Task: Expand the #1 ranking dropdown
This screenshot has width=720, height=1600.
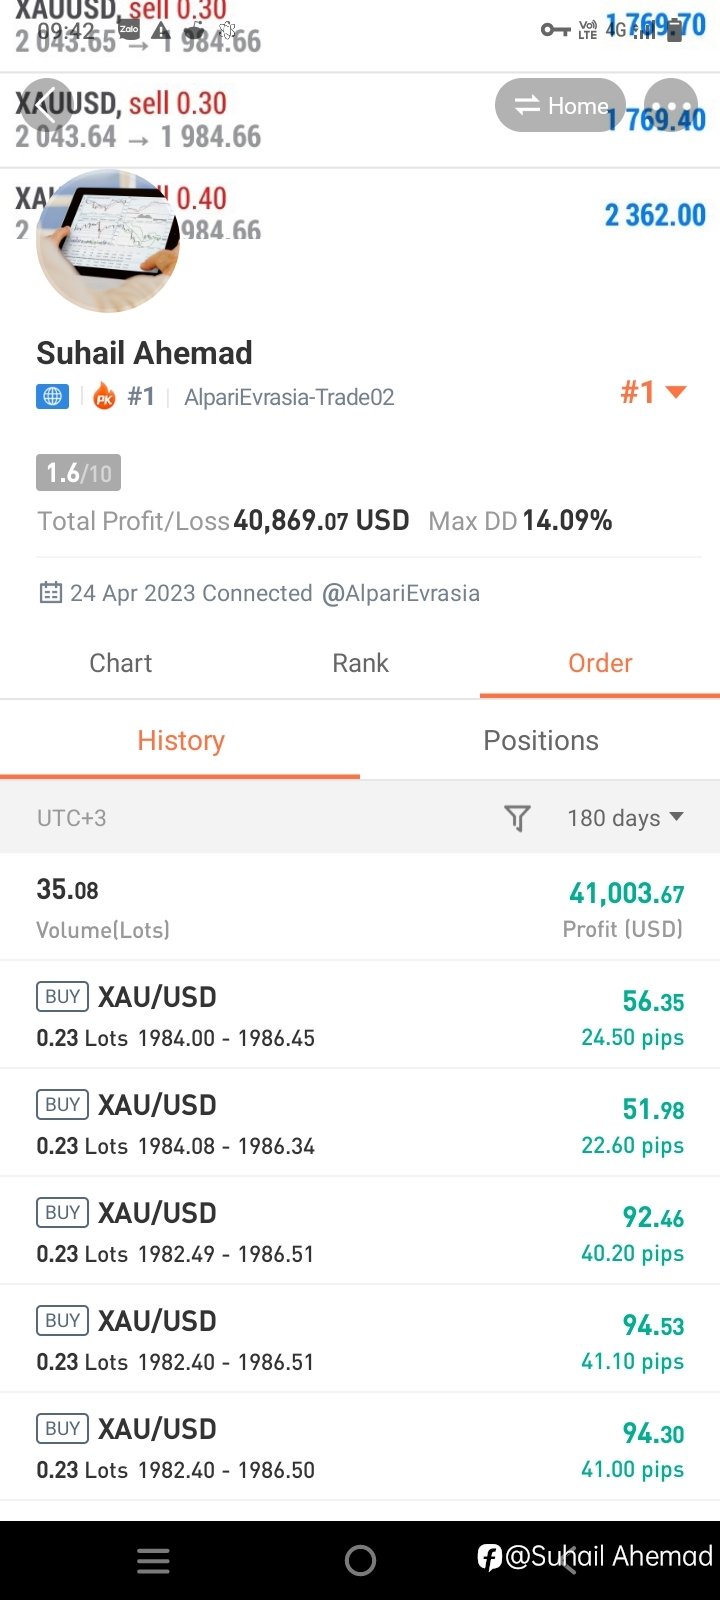Action: [x=653, y=392]
